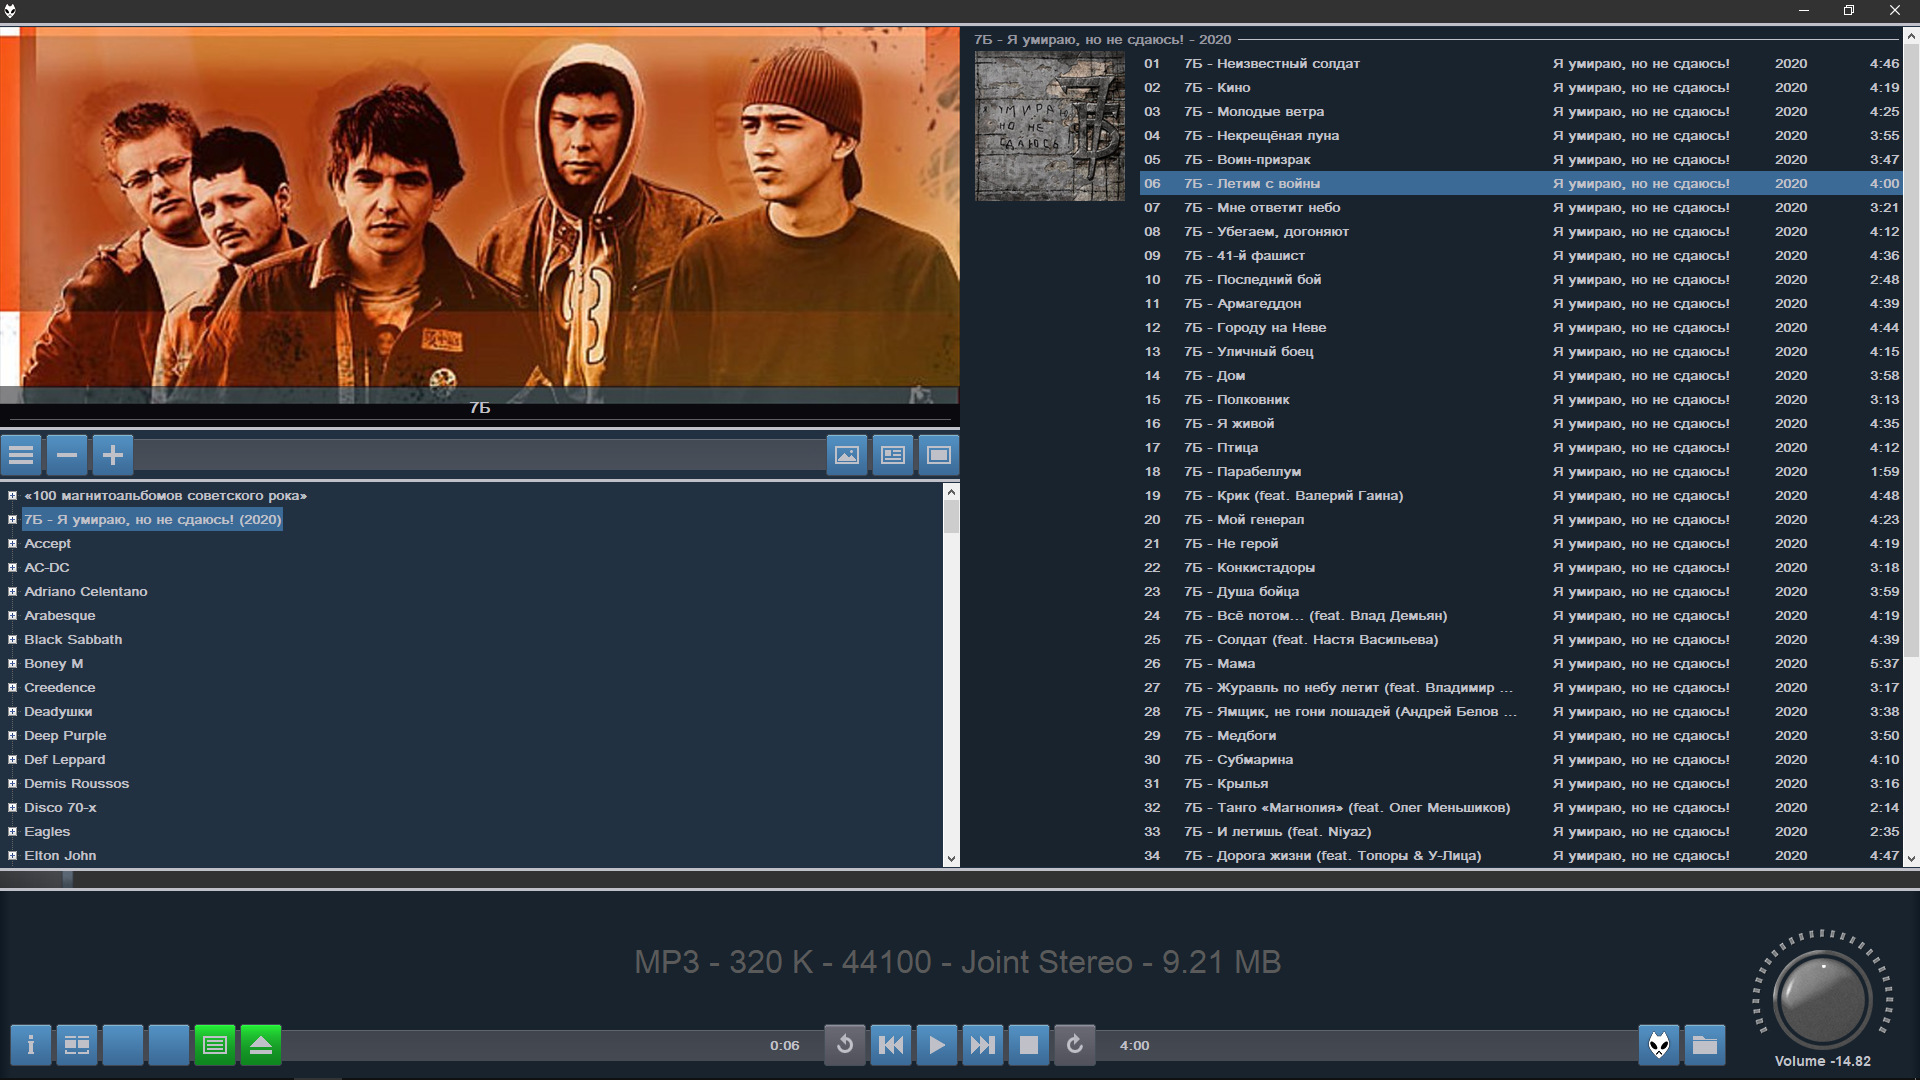Expand the Deep Purple library node
This screenshot has height=1080, width=1920.
click(13, 736)
